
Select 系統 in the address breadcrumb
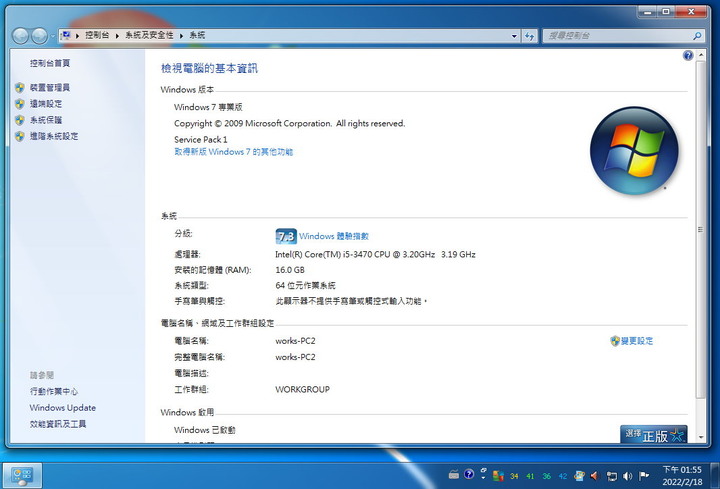(197, 35)
